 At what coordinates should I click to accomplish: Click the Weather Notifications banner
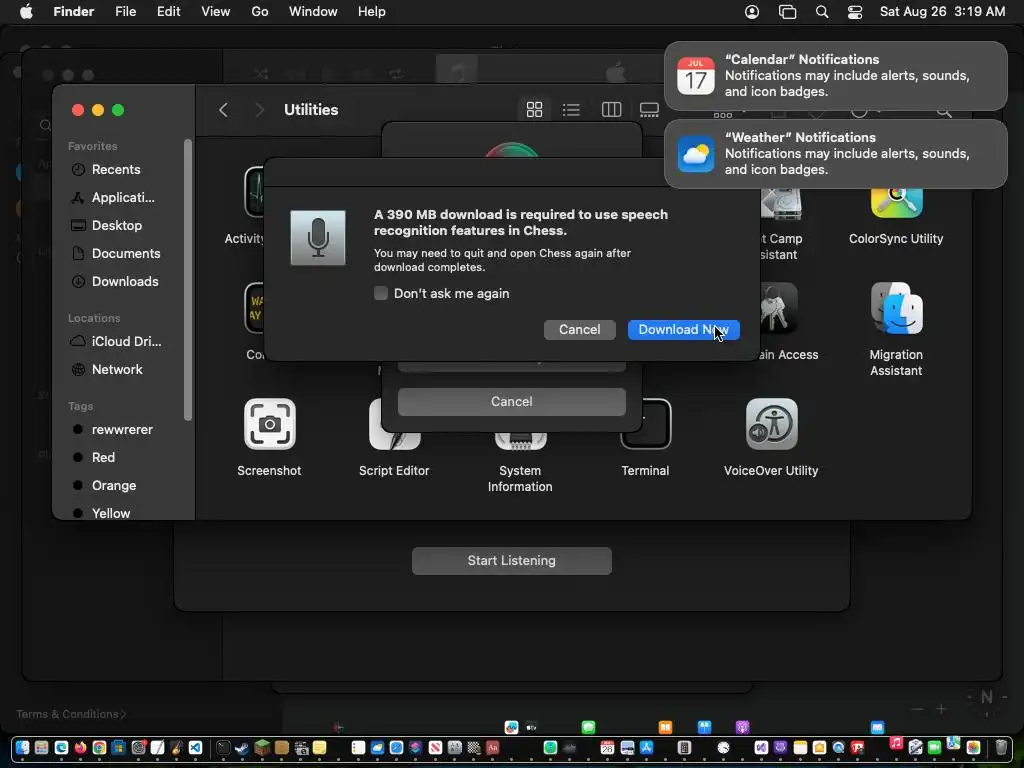(x=835, y=154)
